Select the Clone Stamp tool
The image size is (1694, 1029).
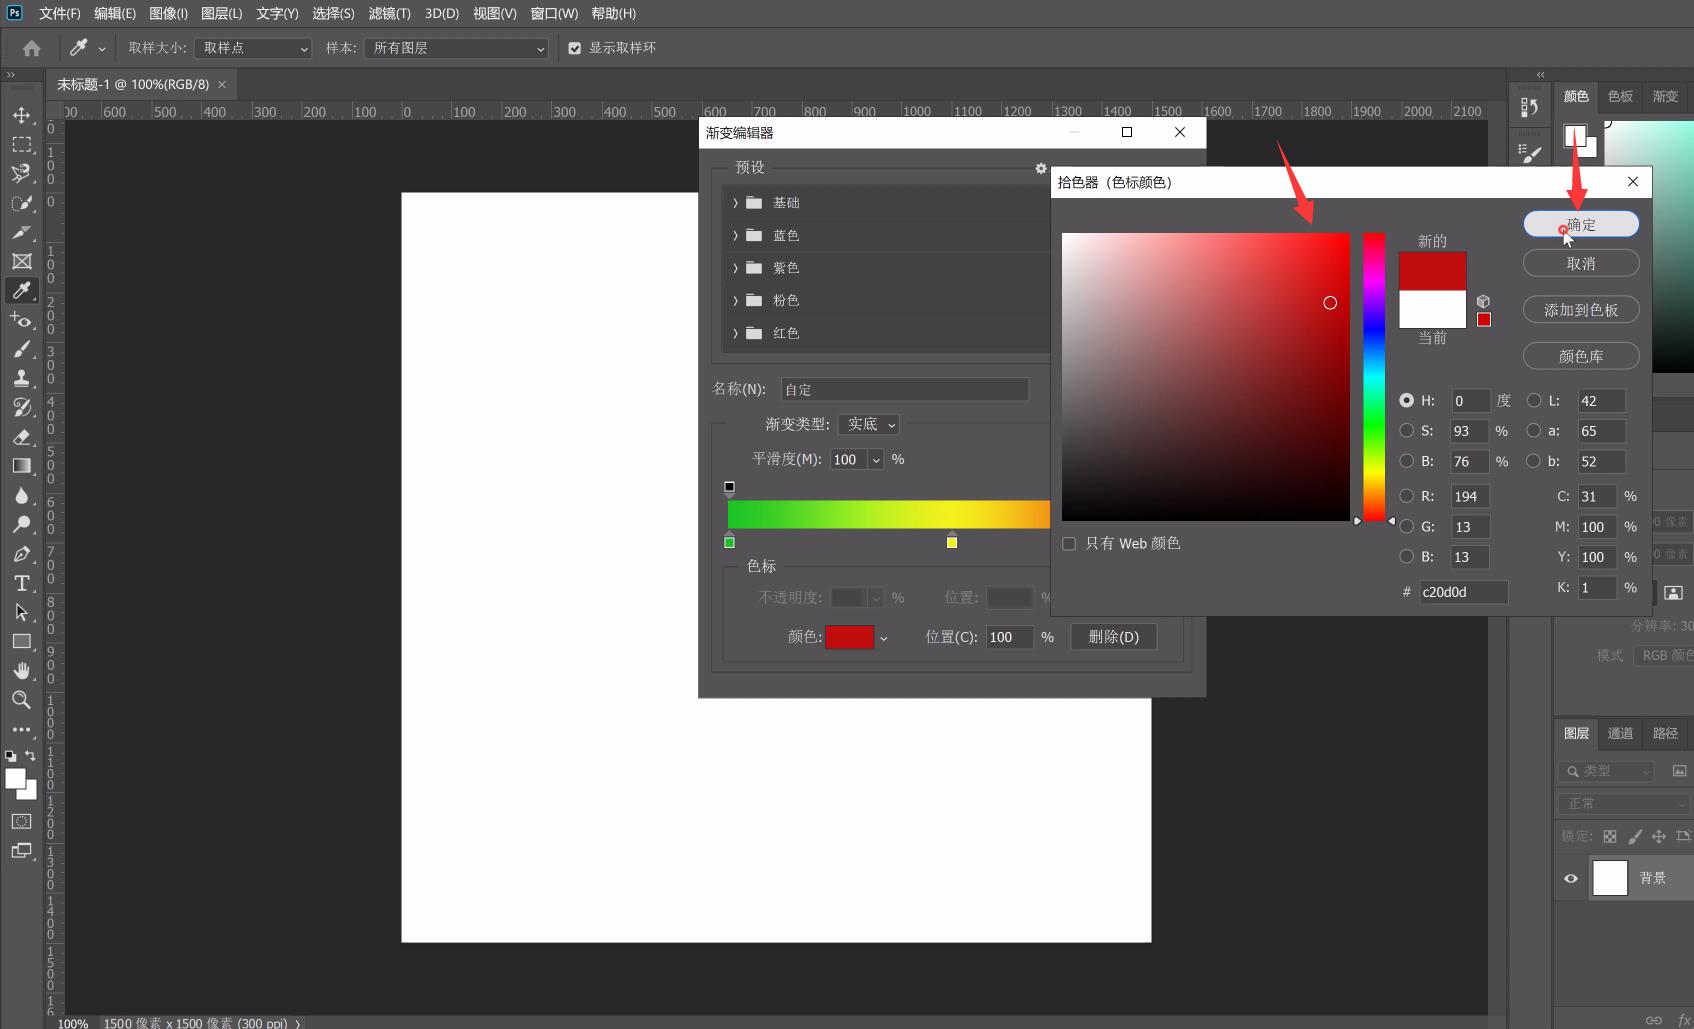pos(21,378)
